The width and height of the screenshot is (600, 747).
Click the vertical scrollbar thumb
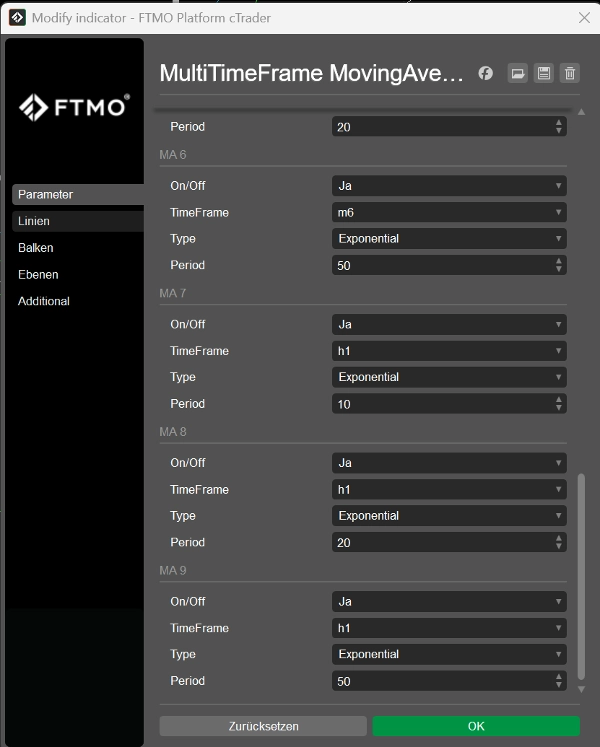[x=581, y=576]
